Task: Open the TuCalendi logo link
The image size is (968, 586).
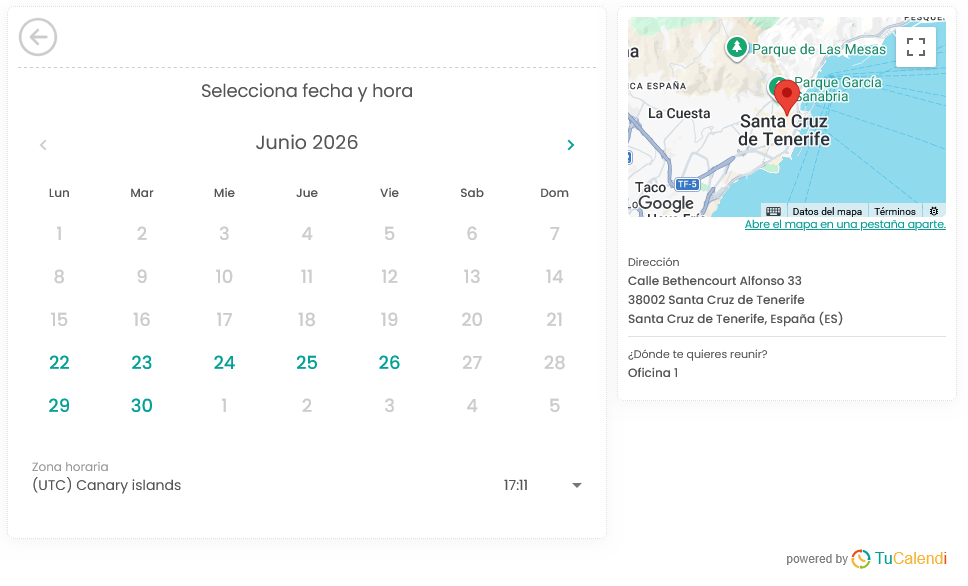Action: [899, 558]
